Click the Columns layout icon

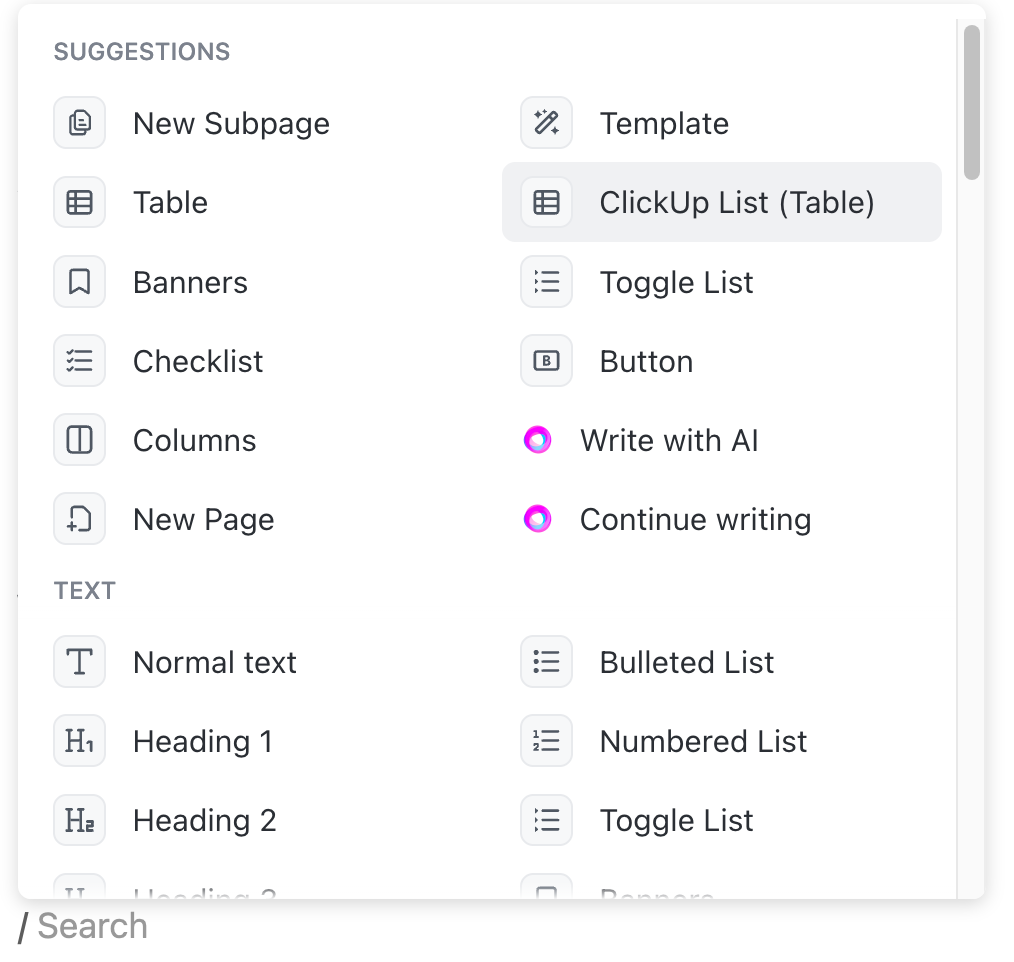(x=79, y=440)
